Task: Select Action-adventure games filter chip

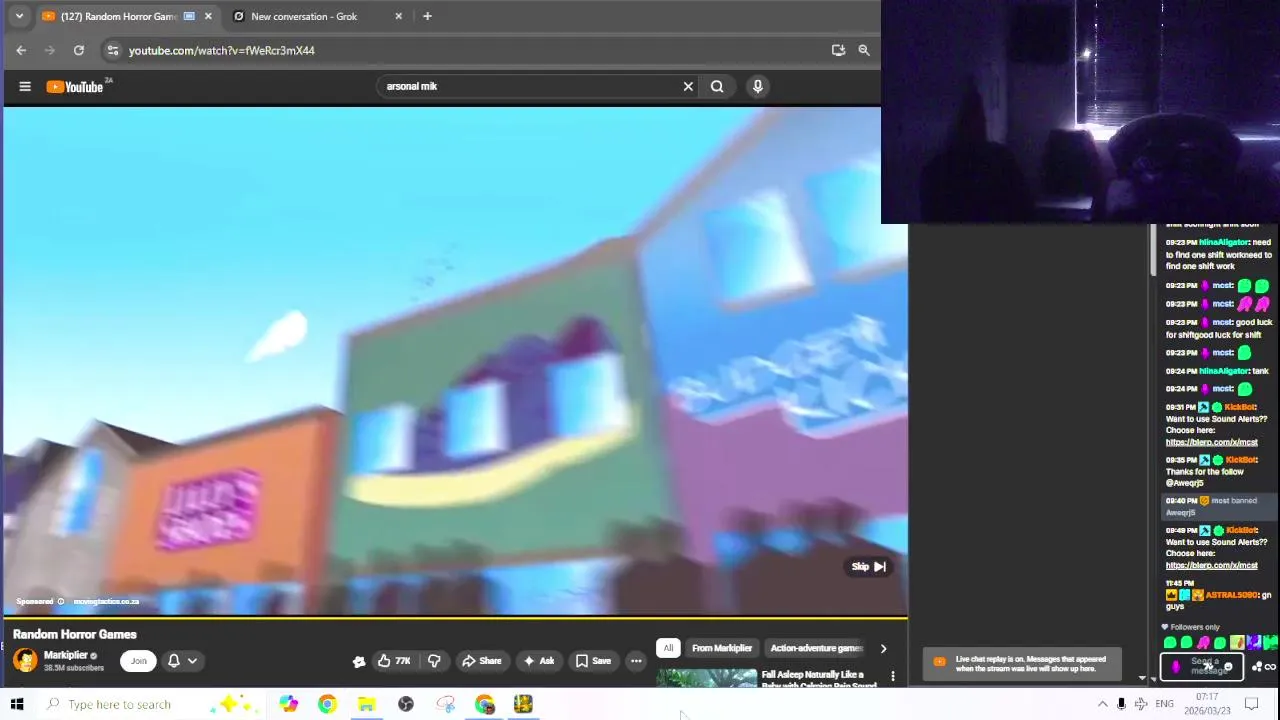Action: (x=814, y=648)
